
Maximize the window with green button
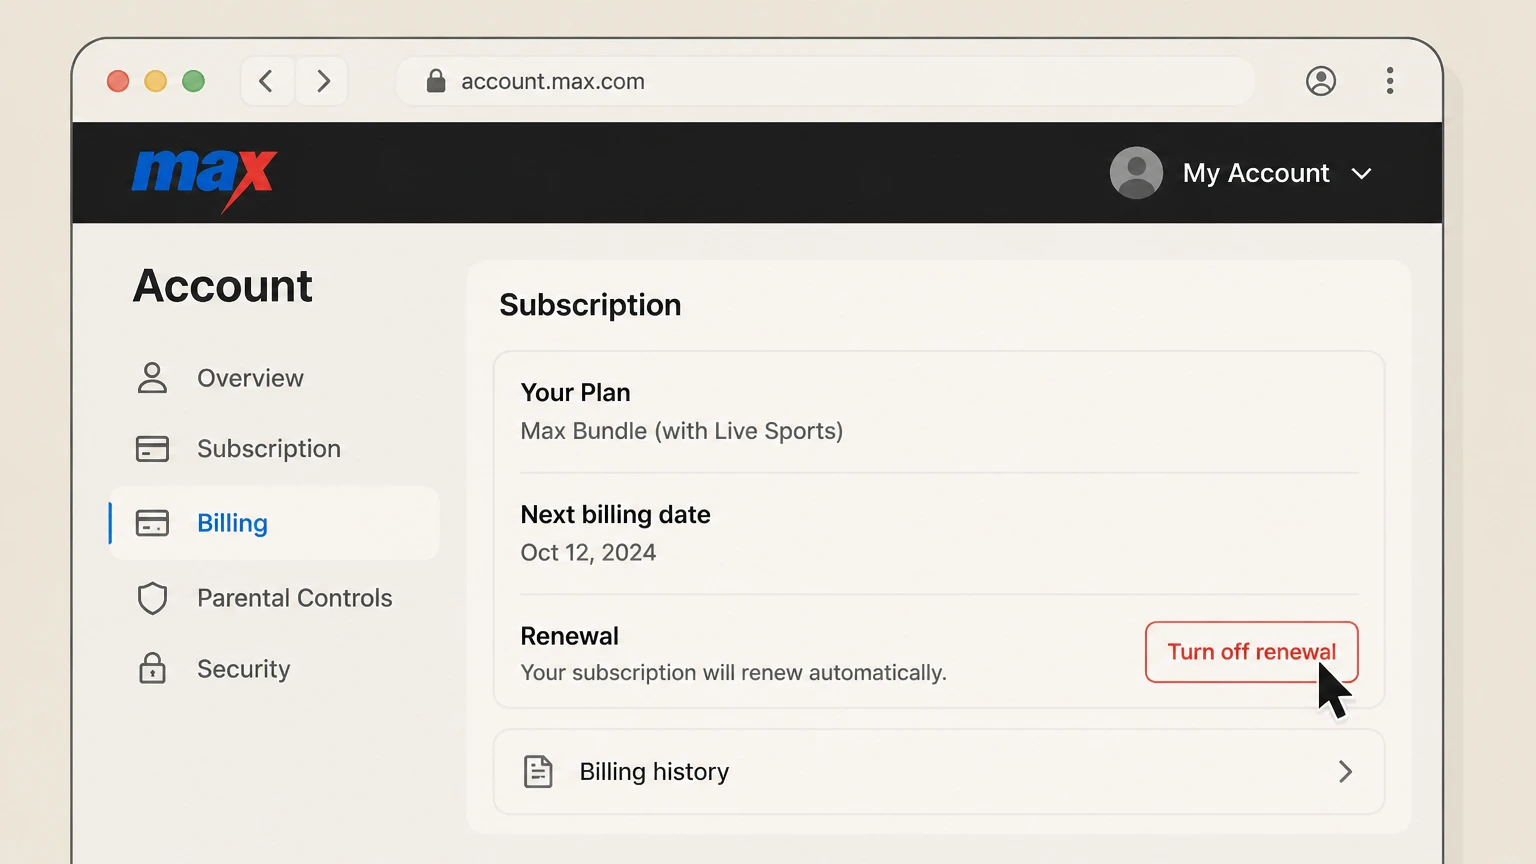pyautogui.click(x=194, y=81)
